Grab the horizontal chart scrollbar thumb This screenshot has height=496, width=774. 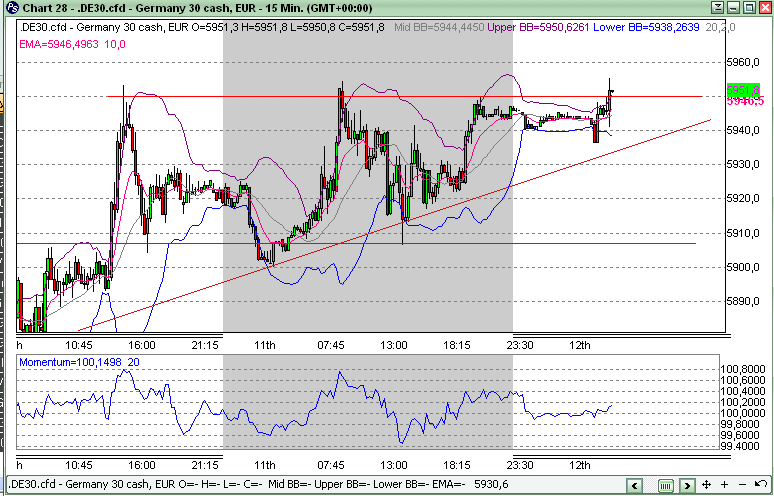point(665,486)
